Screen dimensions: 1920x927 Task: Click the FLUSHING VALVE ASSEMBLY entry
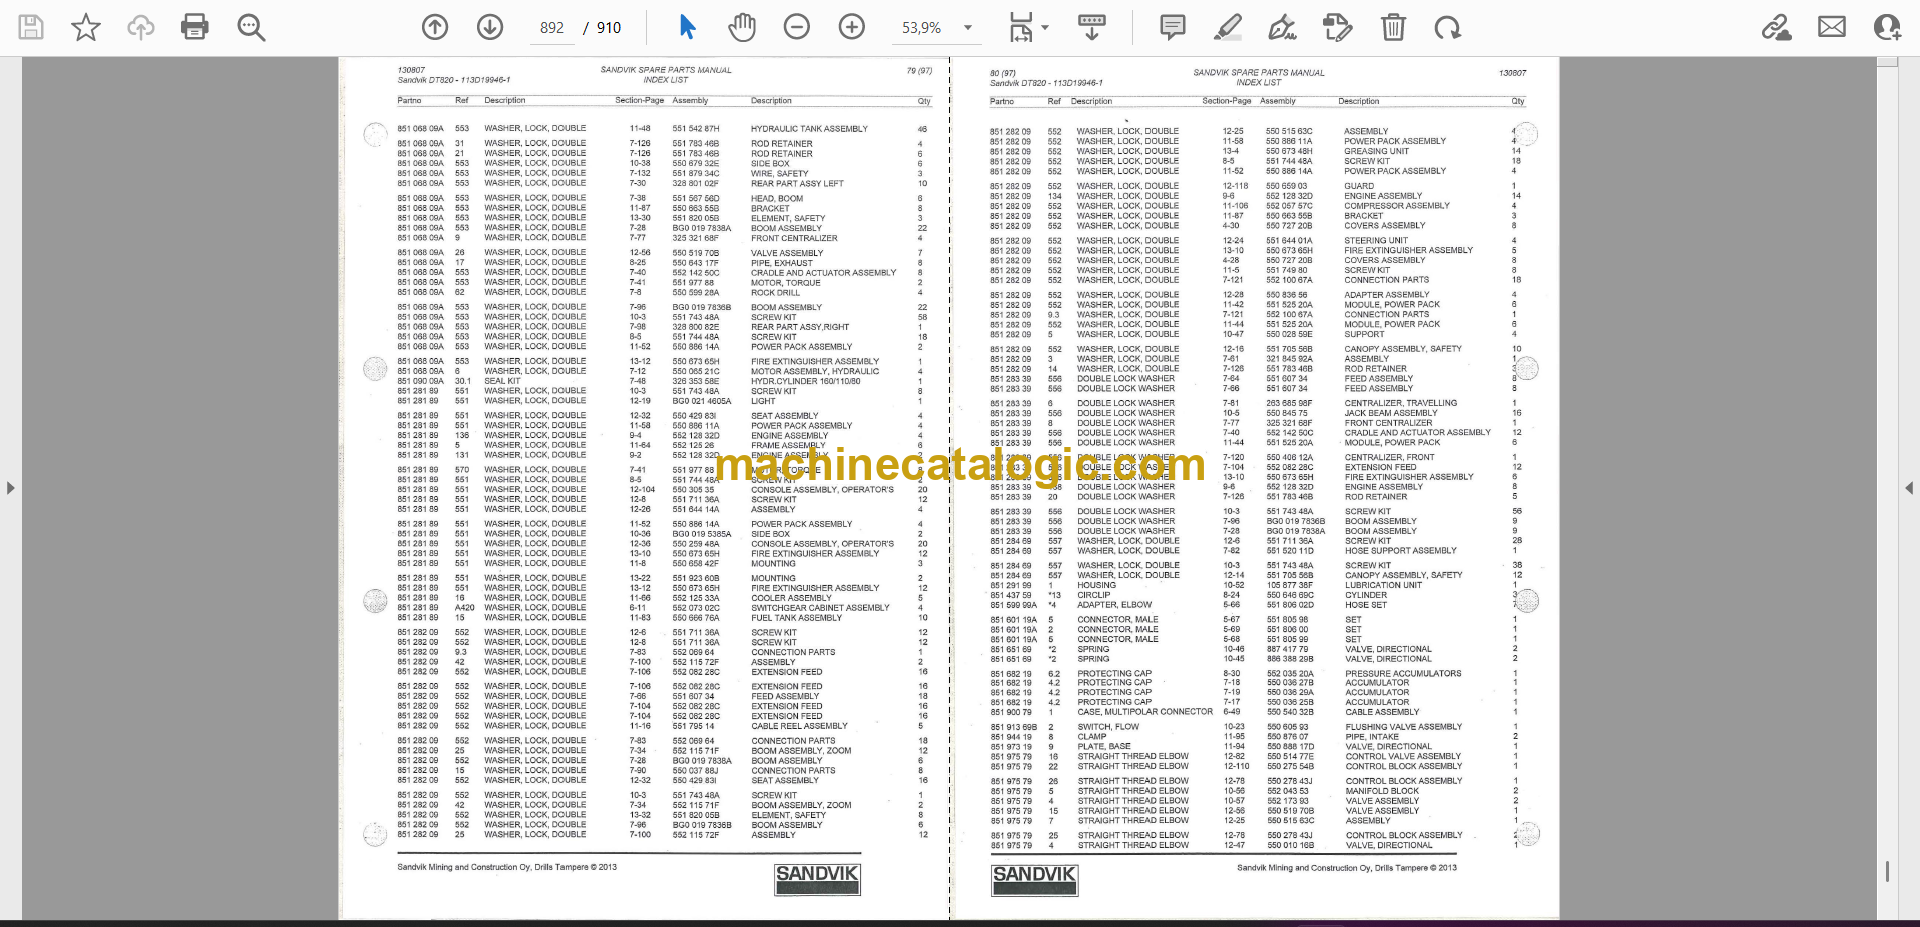point(1403,727)
